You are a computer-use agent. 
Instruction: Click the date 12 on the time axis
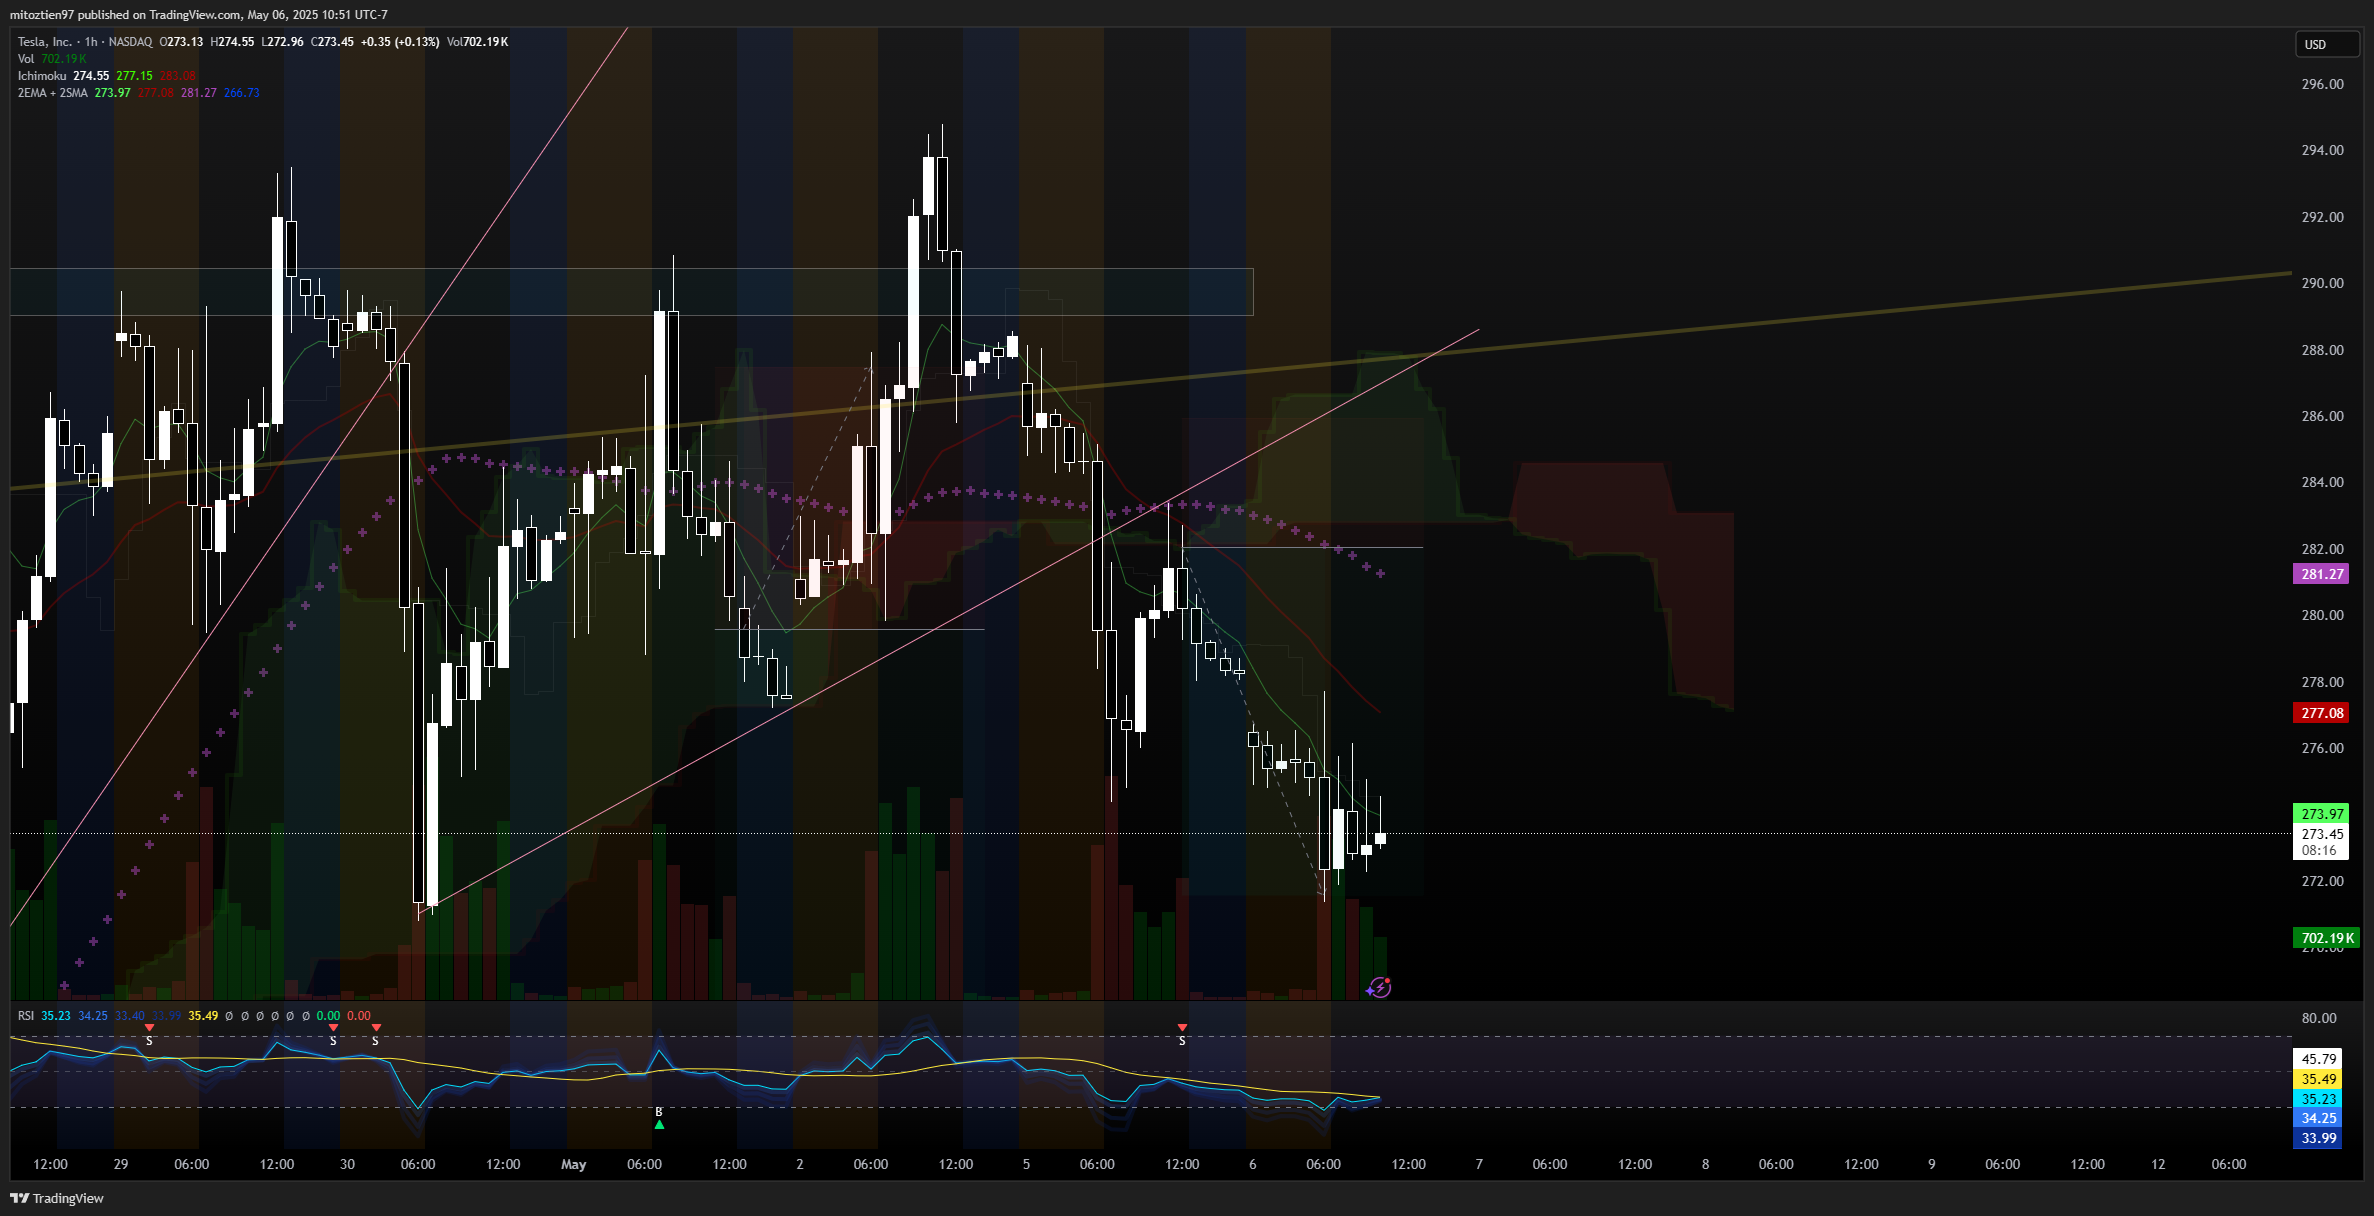2158,1164
